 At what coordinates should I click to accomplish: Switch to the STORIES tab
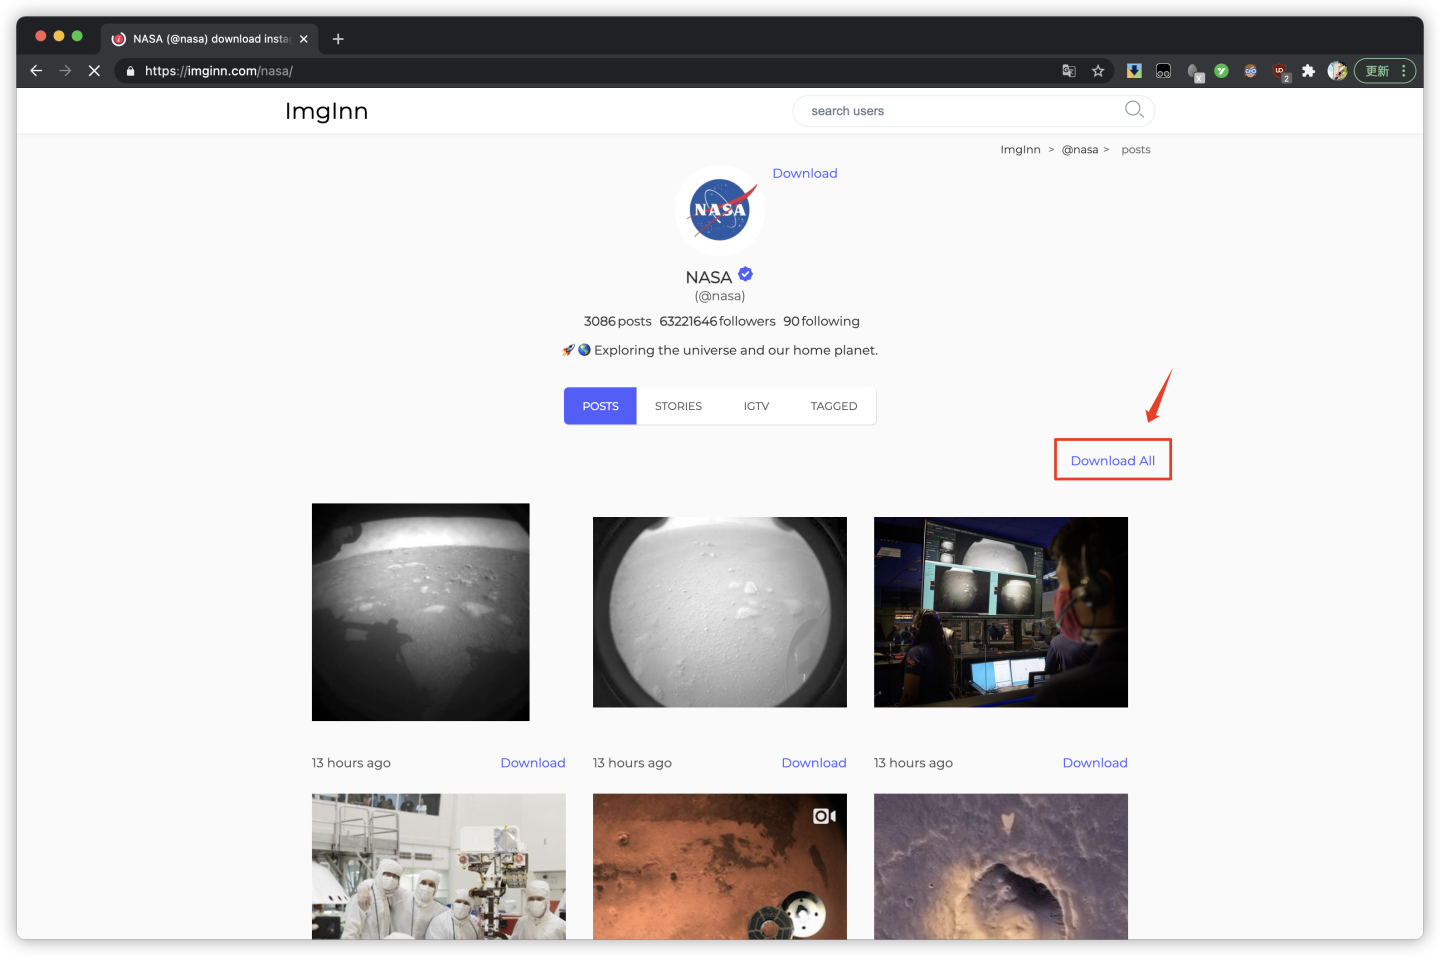[x=678, y=406]
